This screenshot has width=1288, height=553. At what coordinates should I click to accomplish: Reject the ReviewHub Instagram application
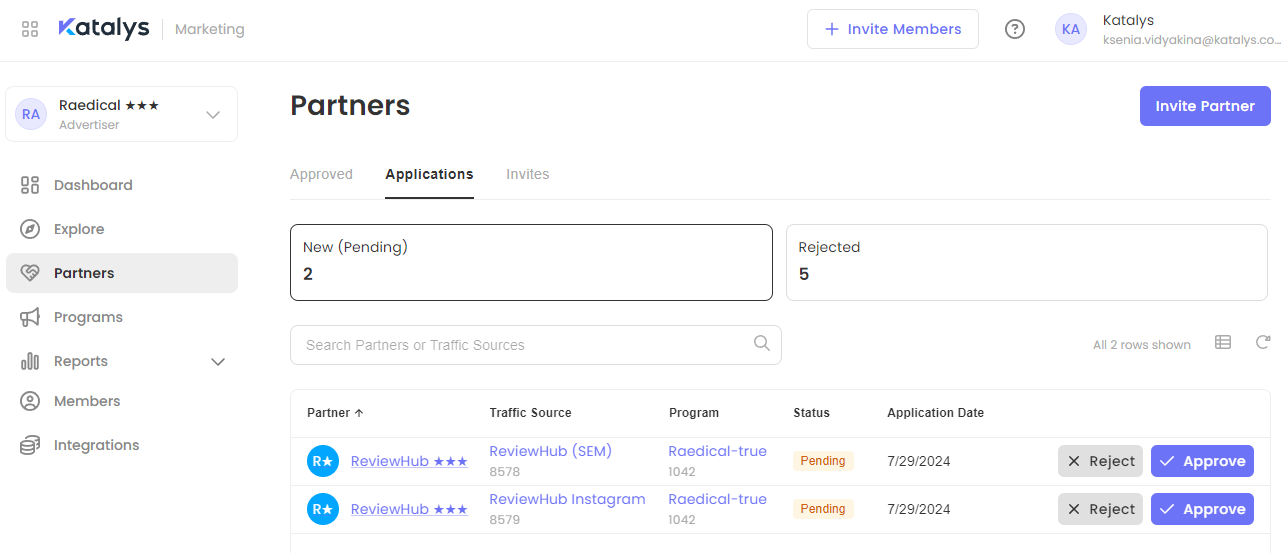coord(1100,509)
